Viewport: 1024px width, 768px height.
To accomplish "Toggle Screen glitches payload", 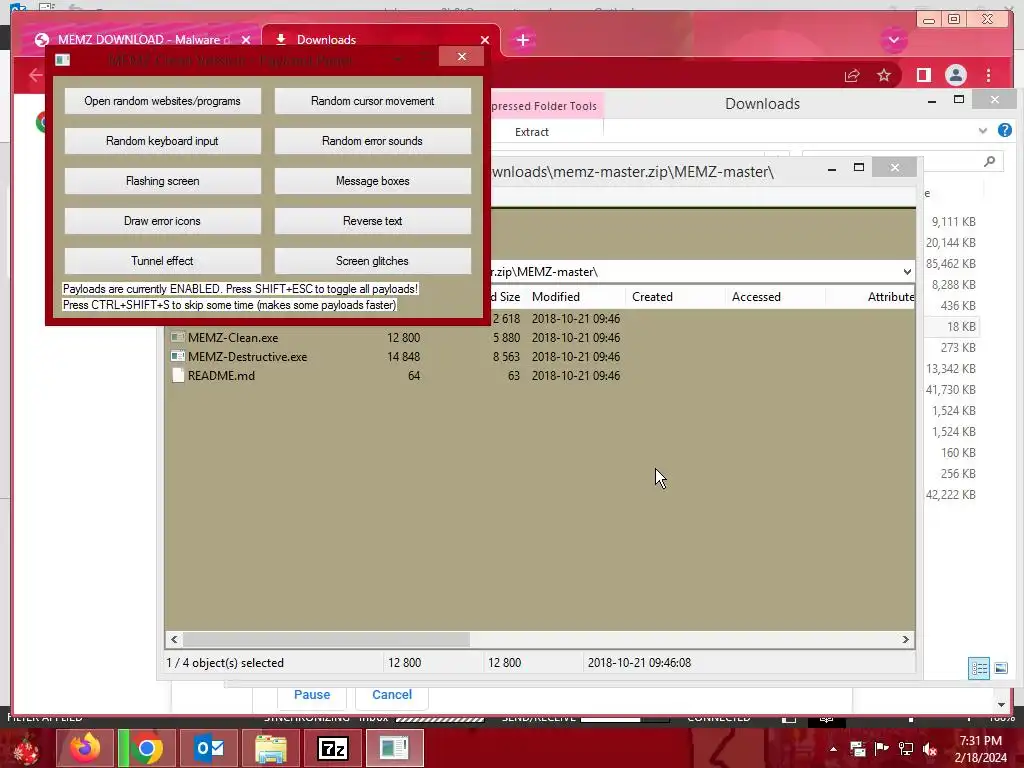I will pyautogui.click(x=372, y=261).
